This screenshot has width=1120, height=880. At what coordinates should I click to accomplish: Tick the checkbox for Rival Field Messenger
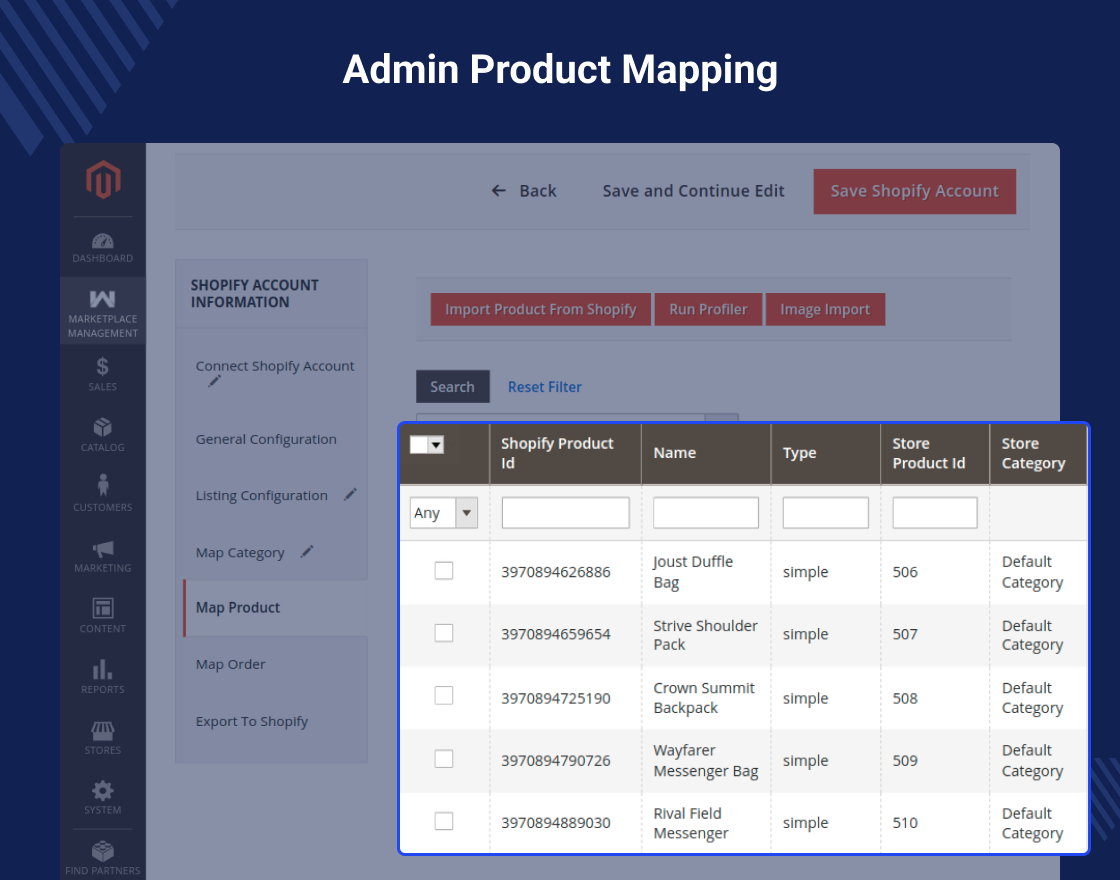pos(444,821)
